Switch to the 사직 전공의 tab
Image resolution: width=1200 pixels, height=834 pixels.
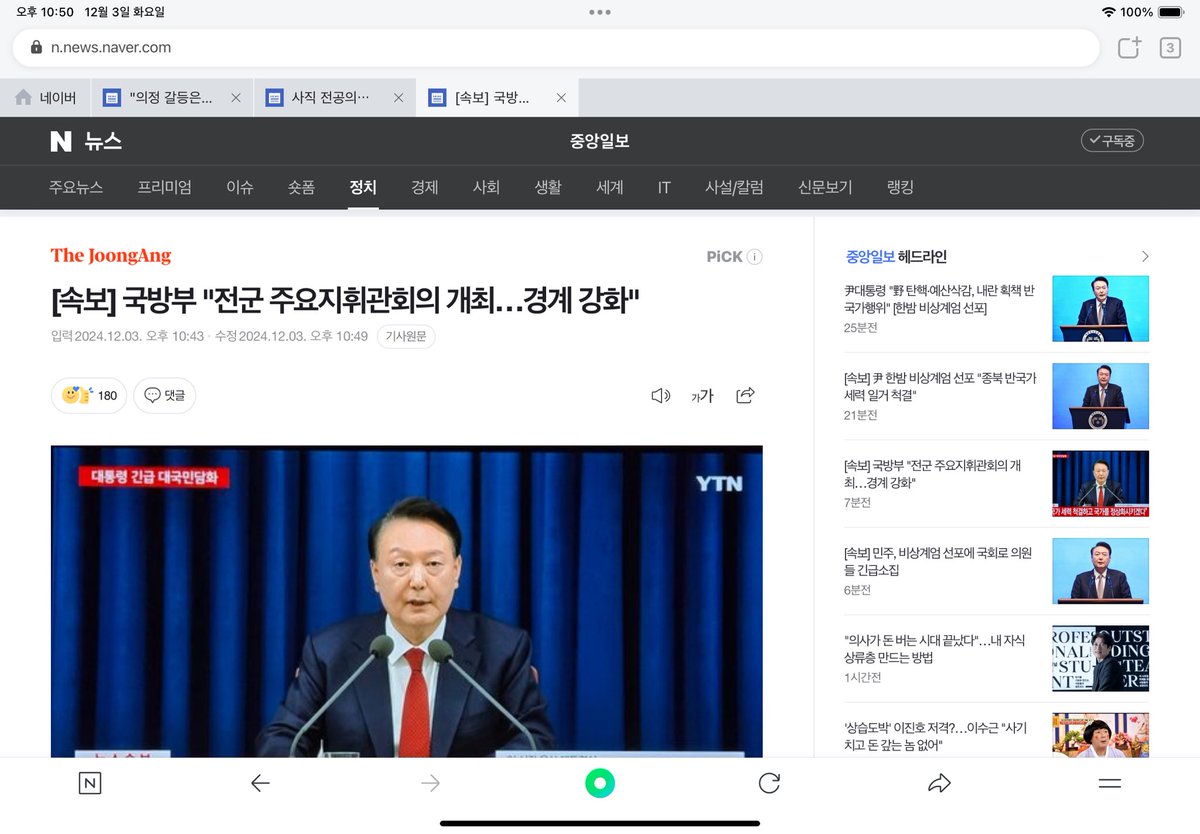(x=320, y=98)
